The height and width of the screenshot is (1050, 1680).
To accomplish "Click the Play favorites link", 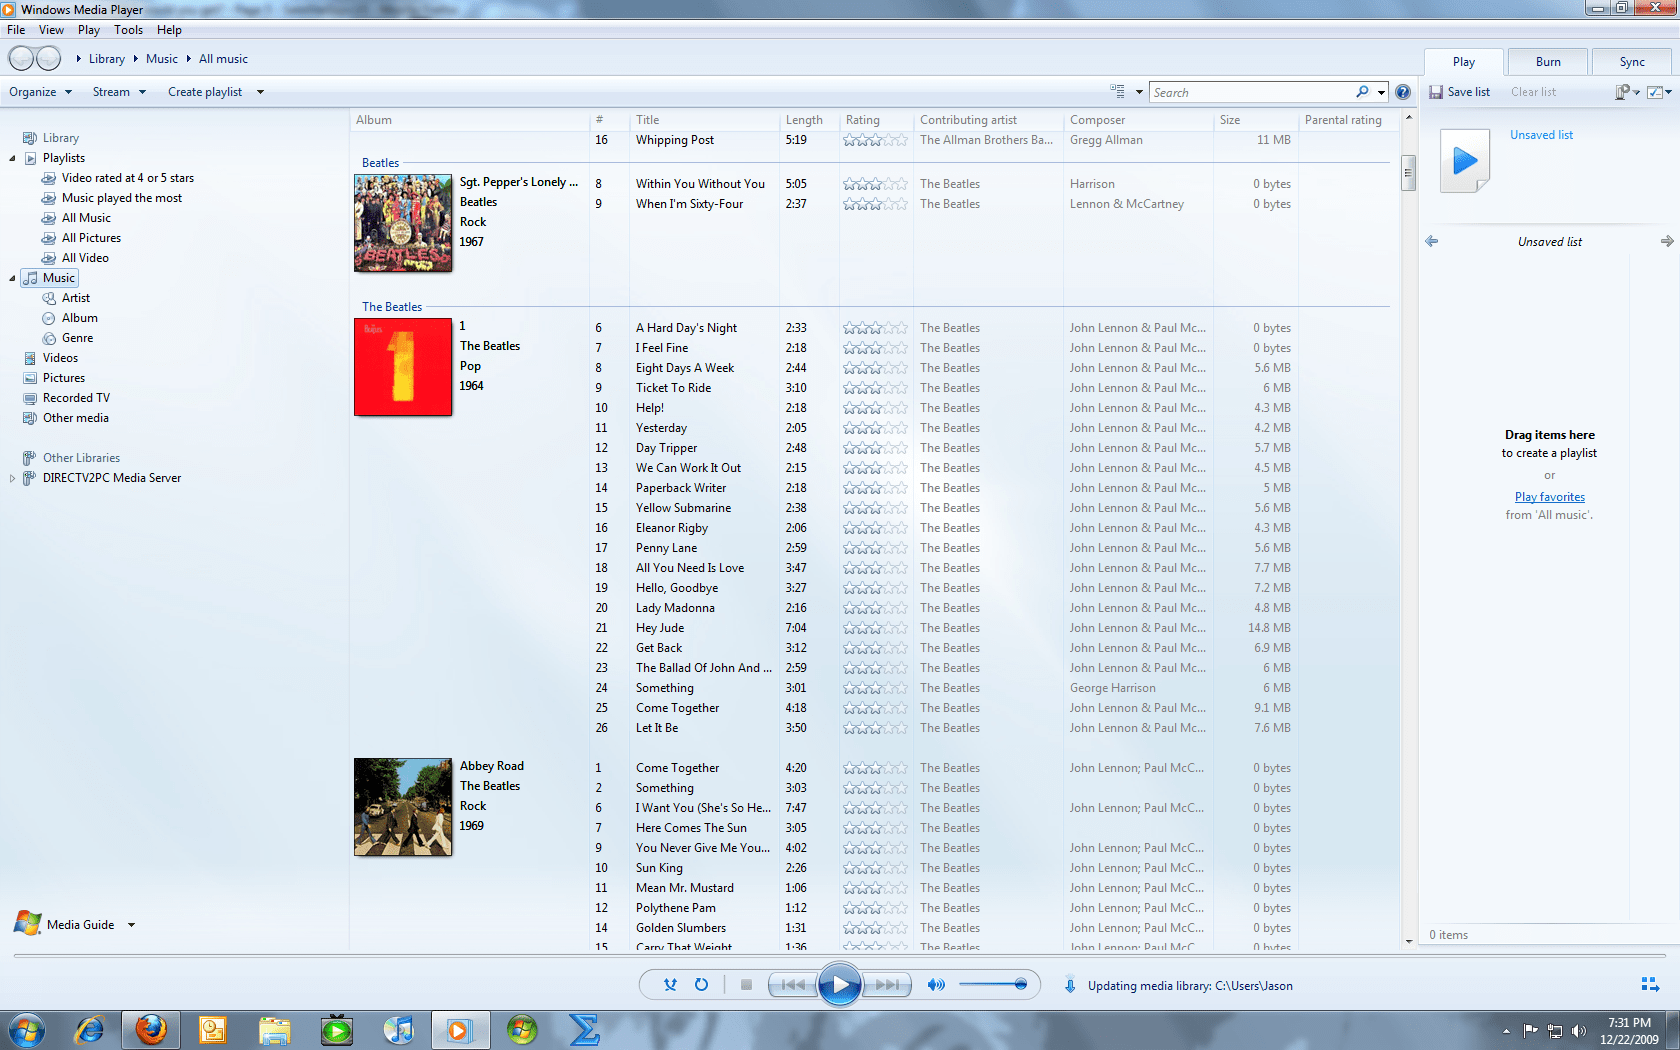I will (1549, 497).
